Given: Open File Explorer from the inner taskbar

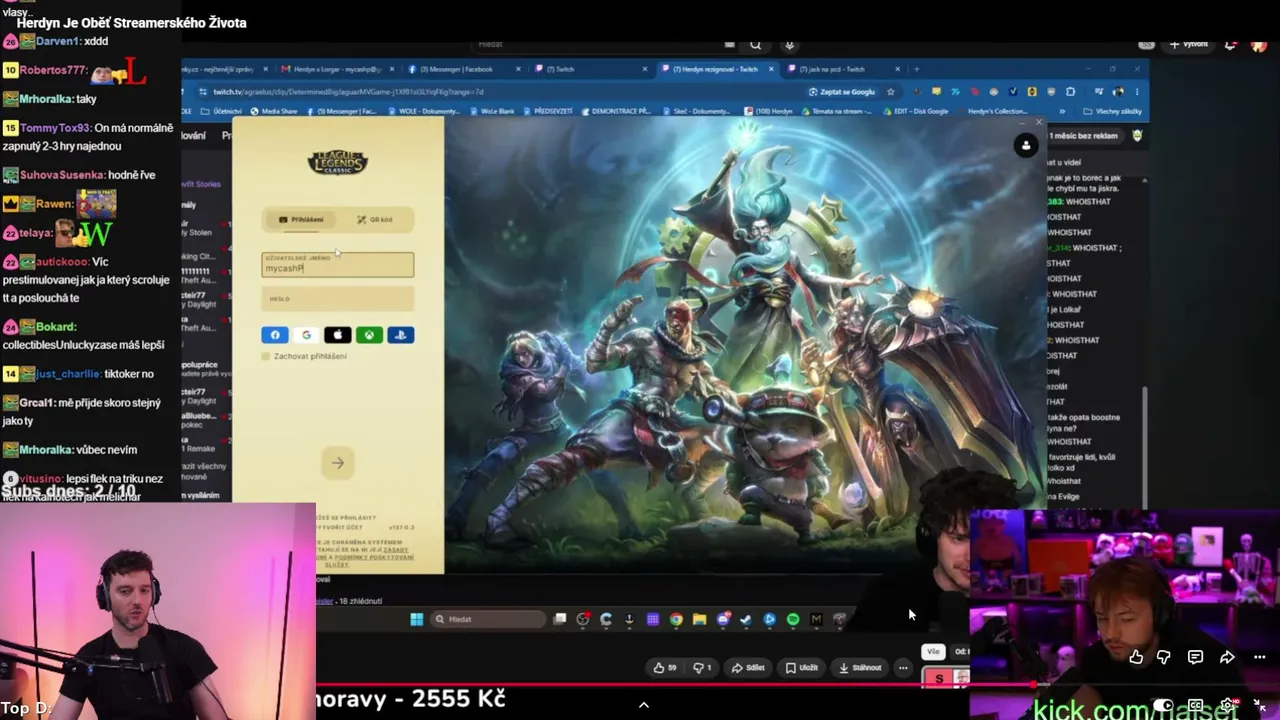Looking at the screenshot, I should coord(699,619).
